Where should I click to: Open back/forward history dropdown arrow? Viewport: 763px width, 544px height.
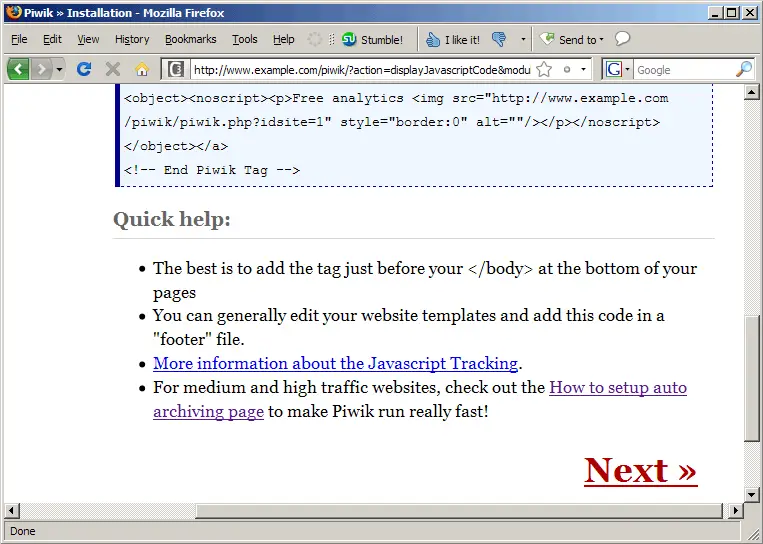60,70
